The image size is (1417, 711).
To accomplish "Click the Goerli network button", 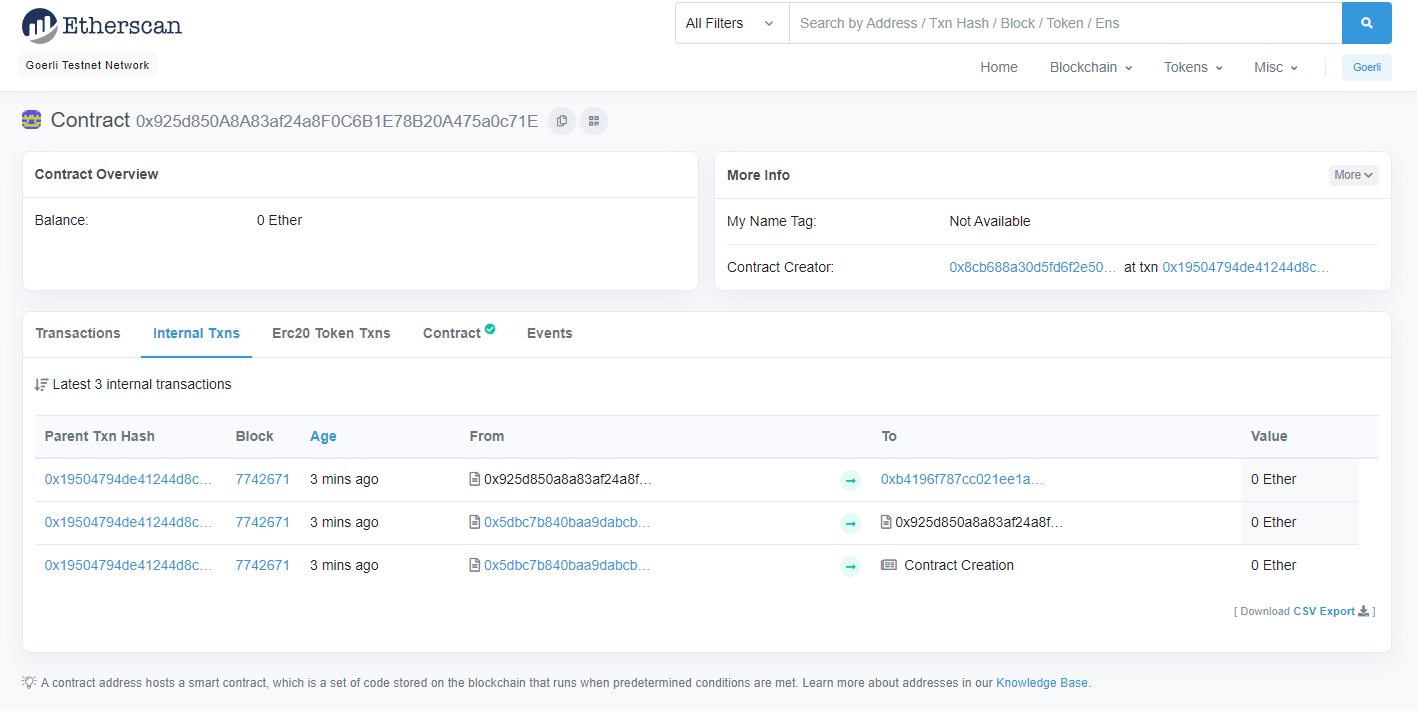I will (x=1367, y=67).
